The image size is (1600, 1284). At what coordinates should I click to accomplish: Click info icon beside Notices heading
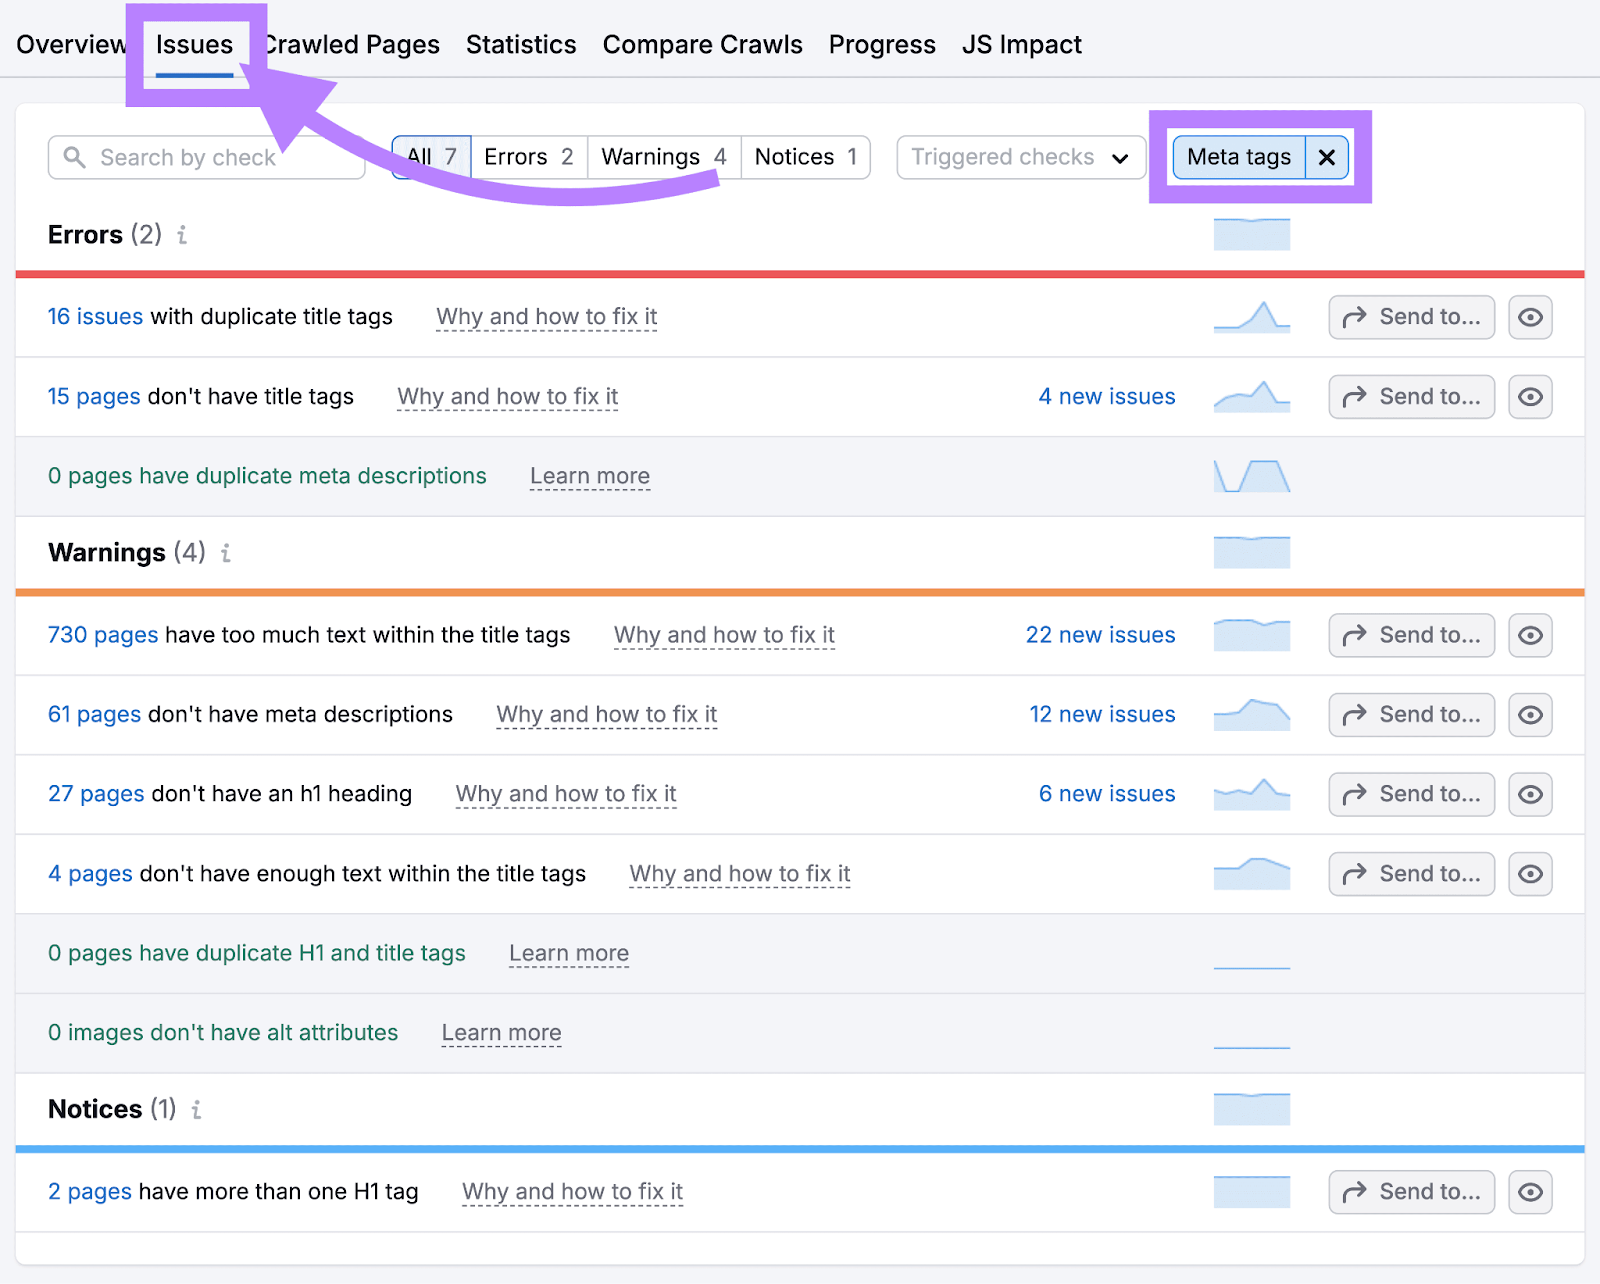197,1110
